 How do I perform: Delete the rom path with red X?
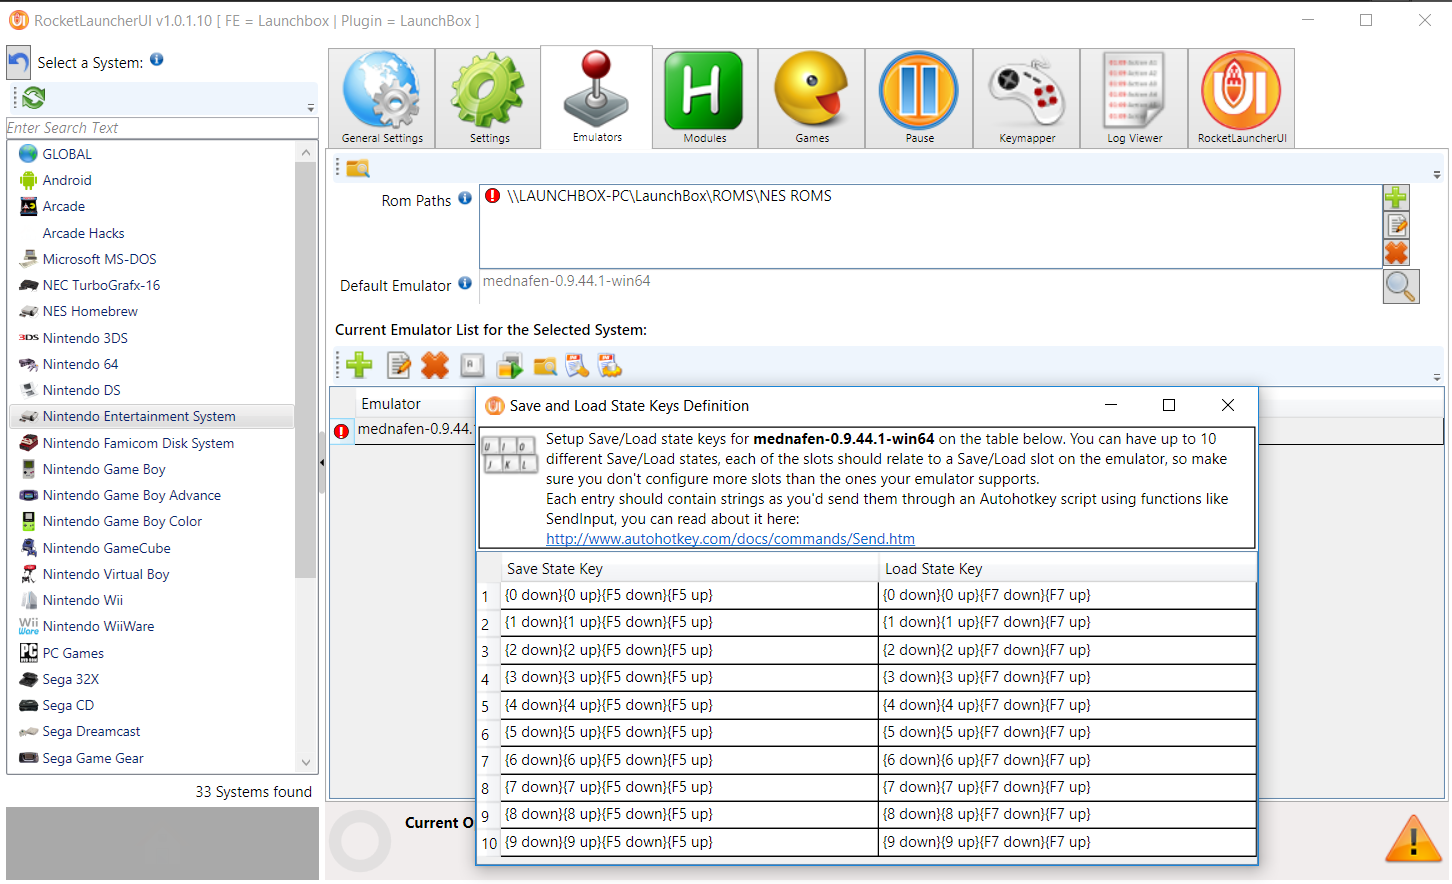point(1396,253)
